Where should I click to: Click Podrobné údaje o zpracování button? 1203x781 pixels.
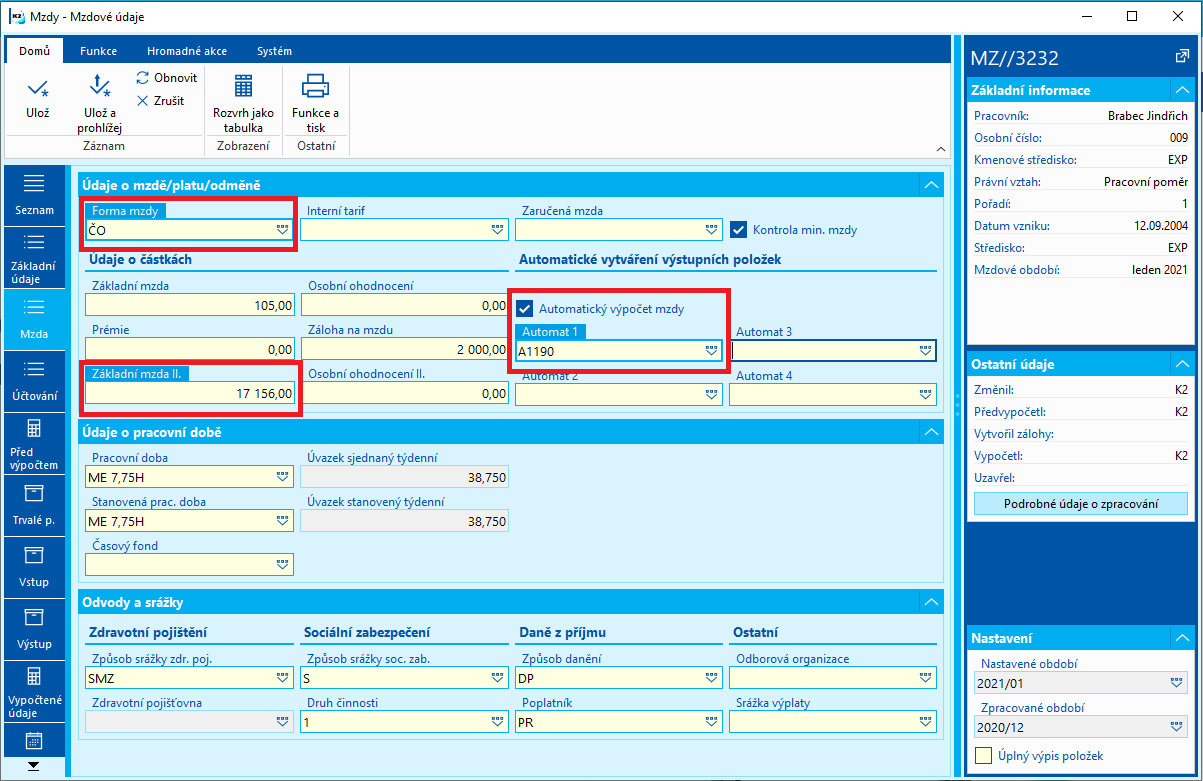tap(1081, 504)
